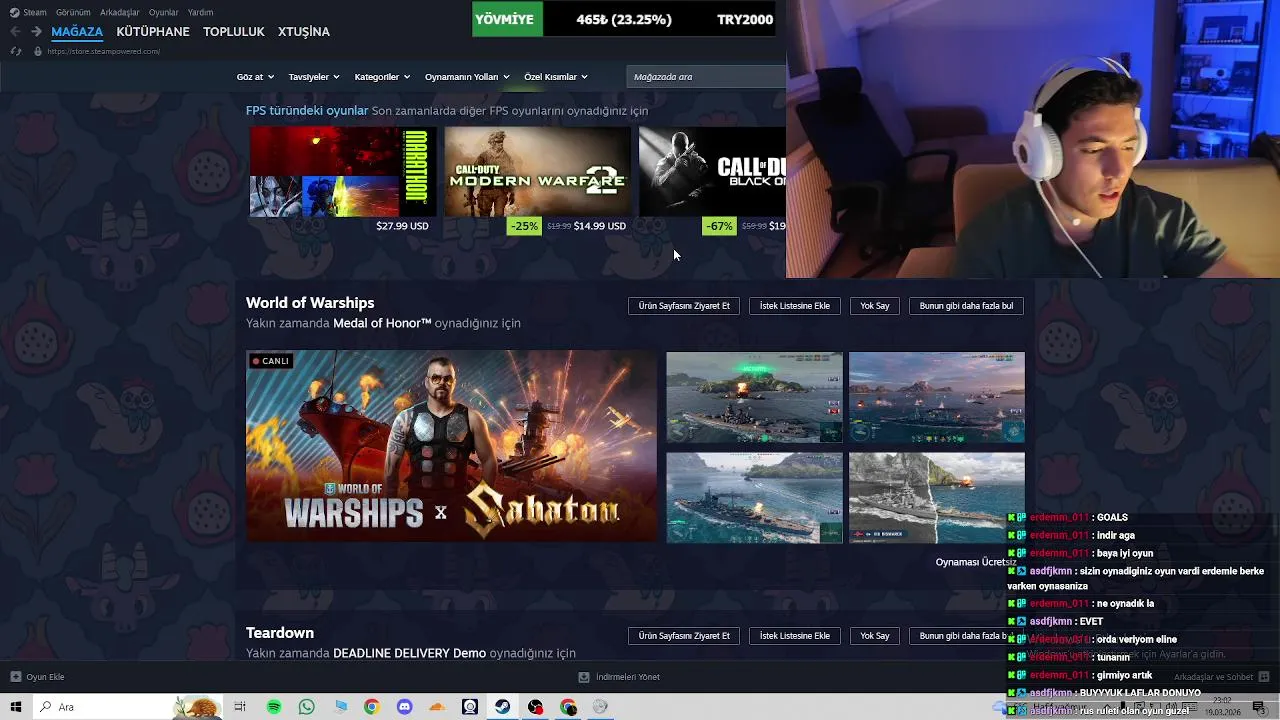Image resolution: width=1280 pixels, height=720 pixels.
Task: Click Ürün Sayfasını Ziyaret Et for Teardown
Action: pos(684,636)
